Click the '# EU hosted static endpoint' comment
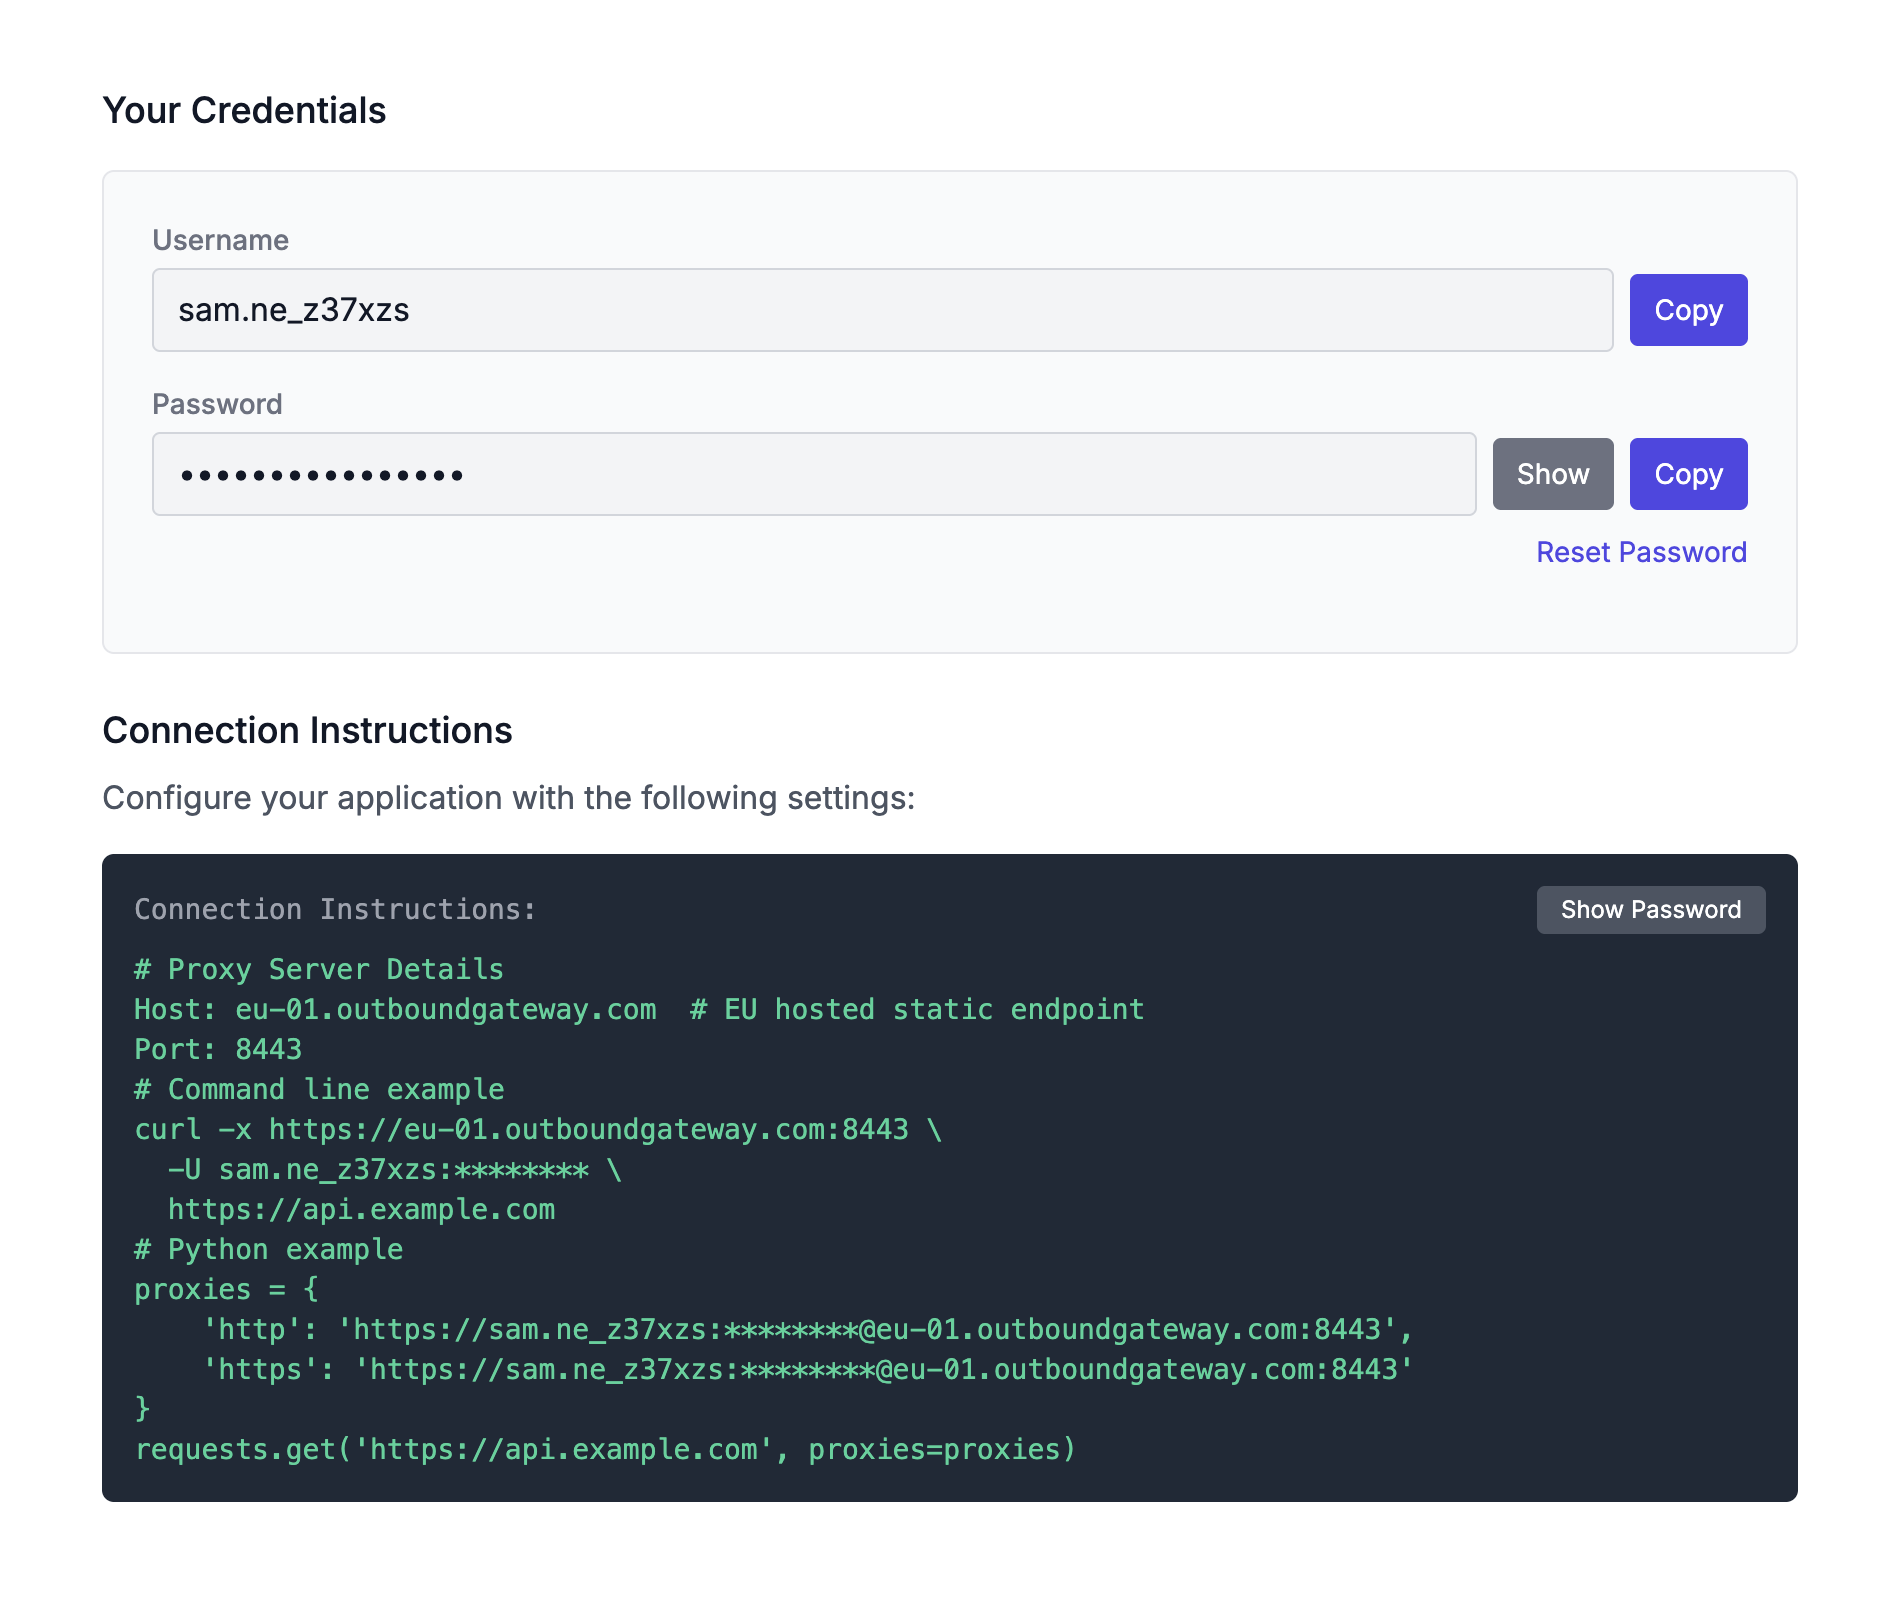Screen dimensions: 1902x1598 (x=917, y=1009)
